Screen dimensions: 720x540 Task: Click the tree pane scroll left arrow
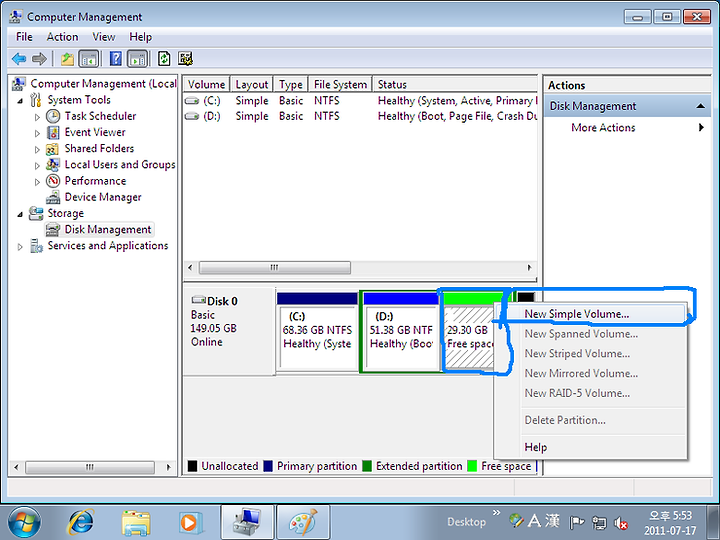coord(16,467)
